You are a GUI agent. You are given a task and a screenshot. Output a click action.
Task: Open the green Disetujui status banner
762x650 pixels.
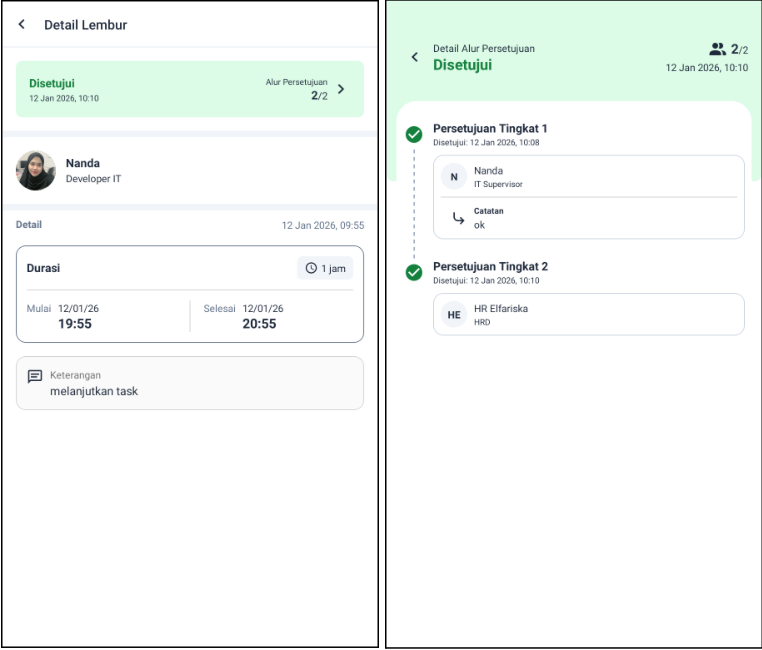pyautogui.click(x=189, y=89)
